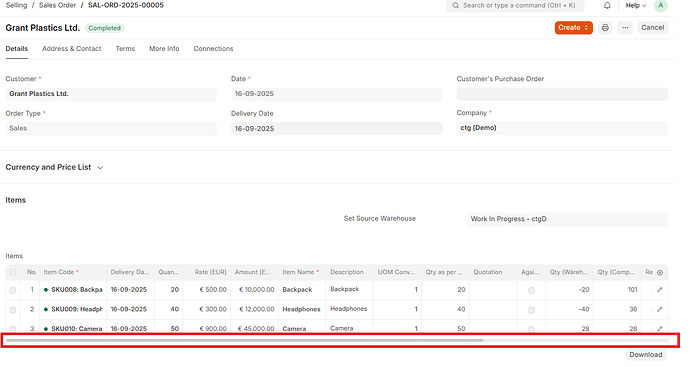This screenshot has height=367, width=689.
Task: Click the Company field ctg (Demo)
Action: pyautogui.click(x=562, y=128)
